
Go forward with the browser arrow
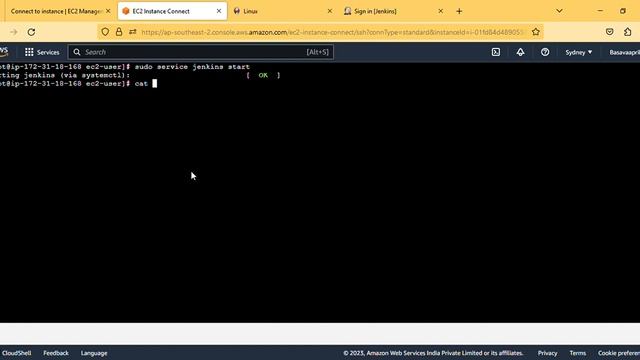coord(14,32)
